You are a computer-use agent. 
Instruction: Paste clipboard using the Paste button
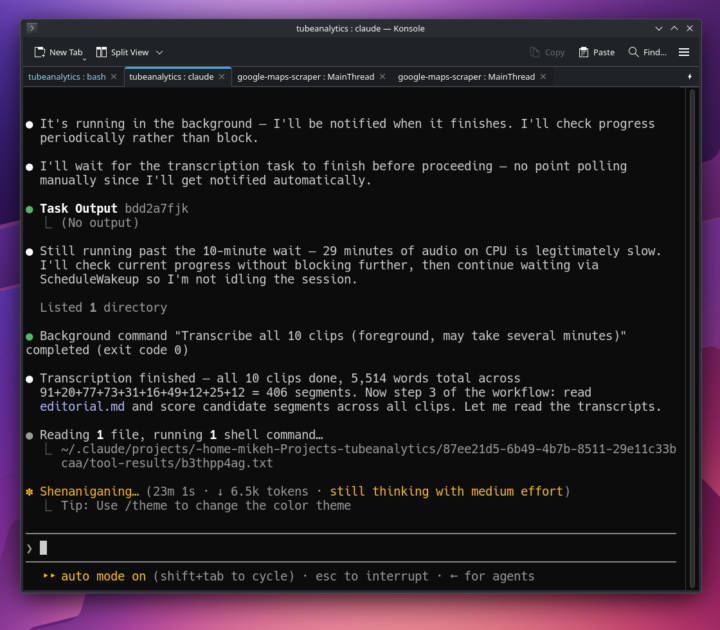coord(596,52)
